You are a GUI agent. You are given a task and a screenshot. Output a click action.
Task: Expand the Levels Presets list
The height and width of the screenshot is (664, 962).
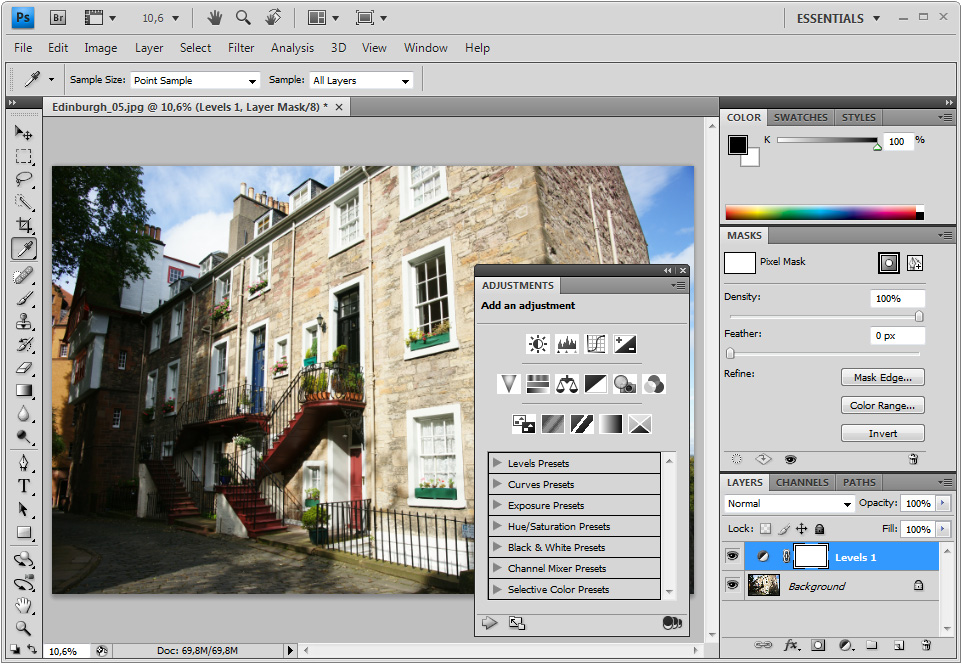click(497, 463)
